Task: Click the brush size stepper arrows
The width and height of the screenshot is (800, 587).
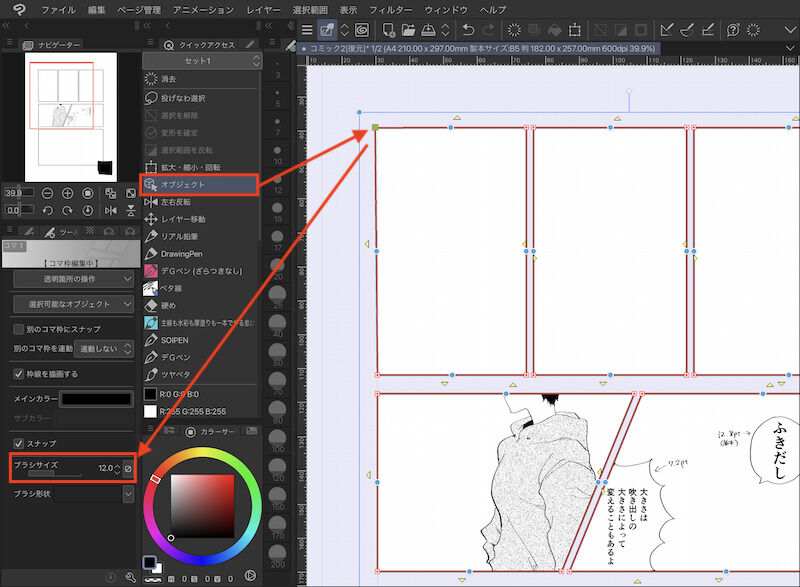Action: (117, 468)
